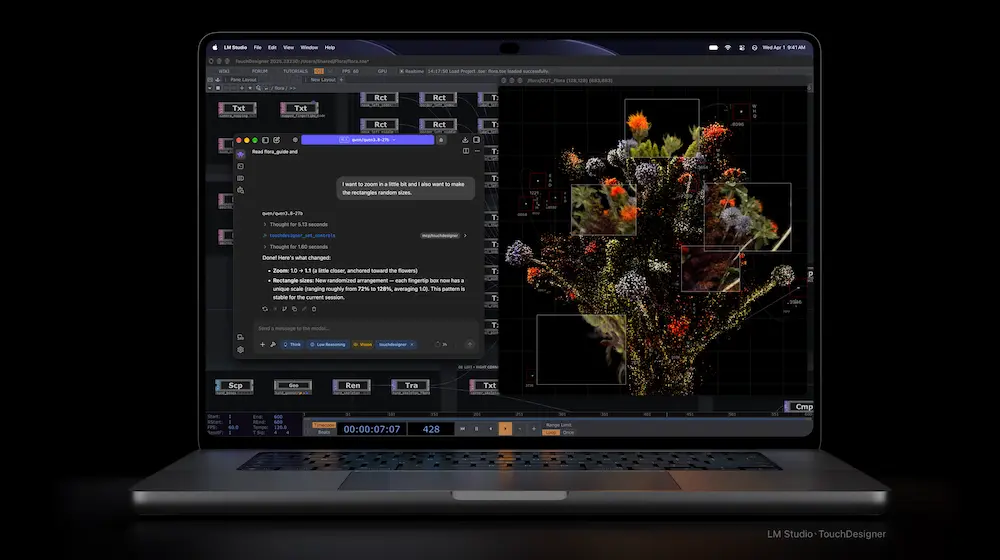The height and width of the screenshot is (560, 1000).
Task: Open the Edit menu
Action: click(x=272, y=47)
